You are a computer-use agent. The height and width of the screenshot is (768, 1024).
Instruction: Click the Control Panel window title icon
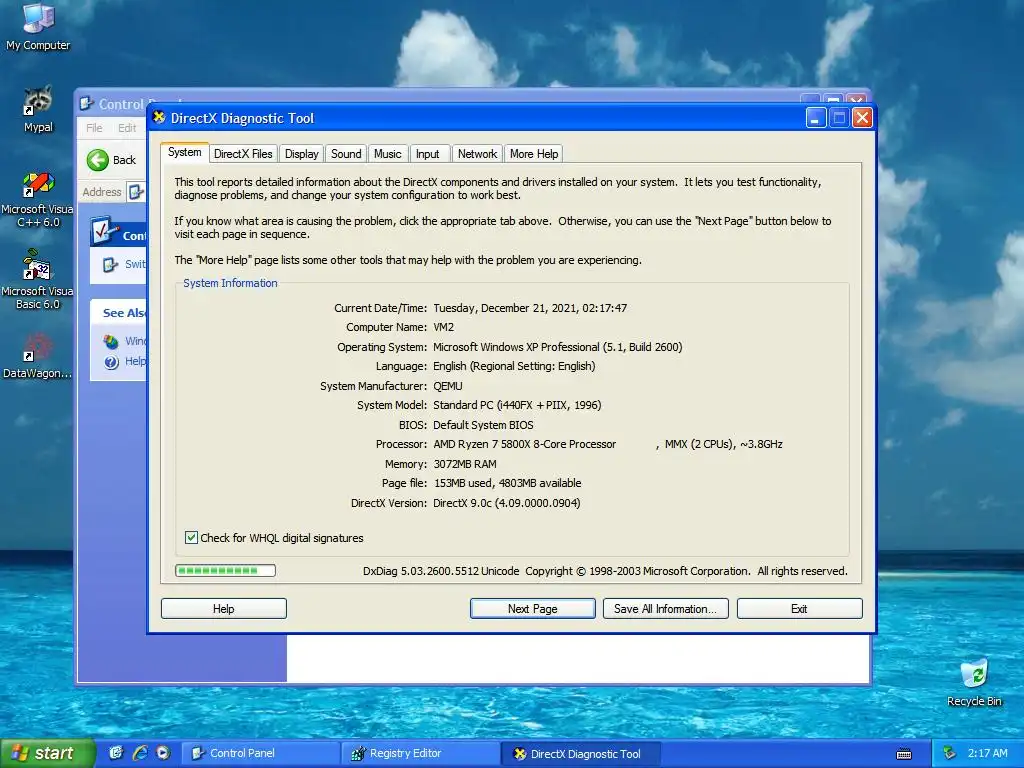pos(86,103)
